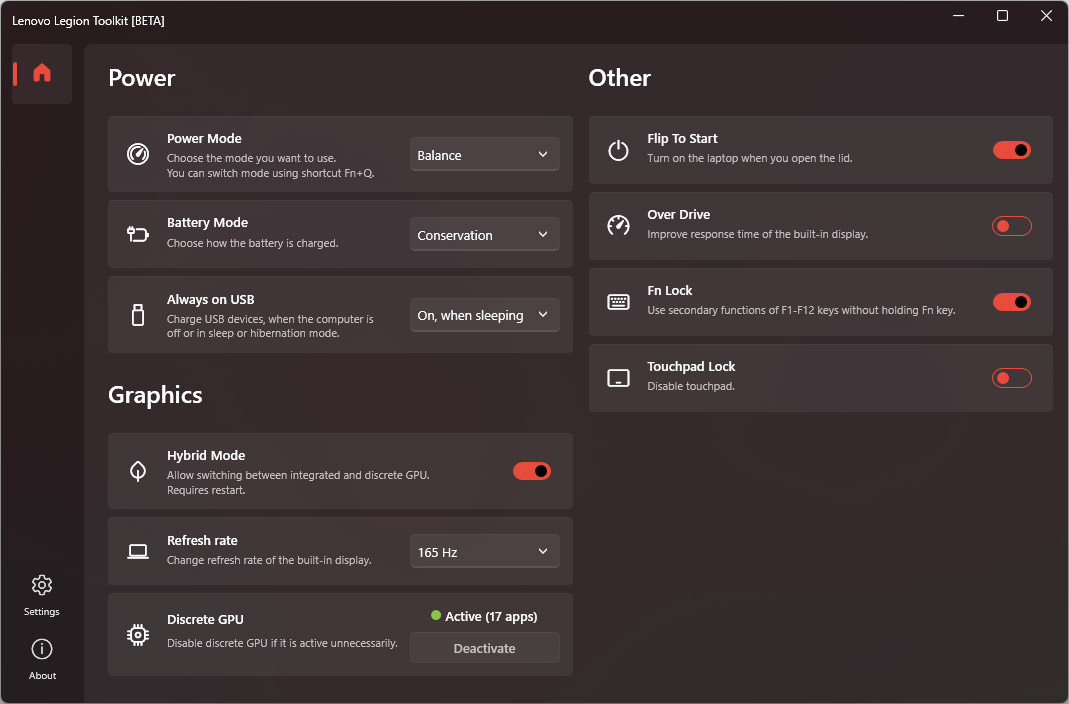This screenshot has height=704, width=1069.
Task: Click the About label in sidebar
Action: (x=42, y=675)
